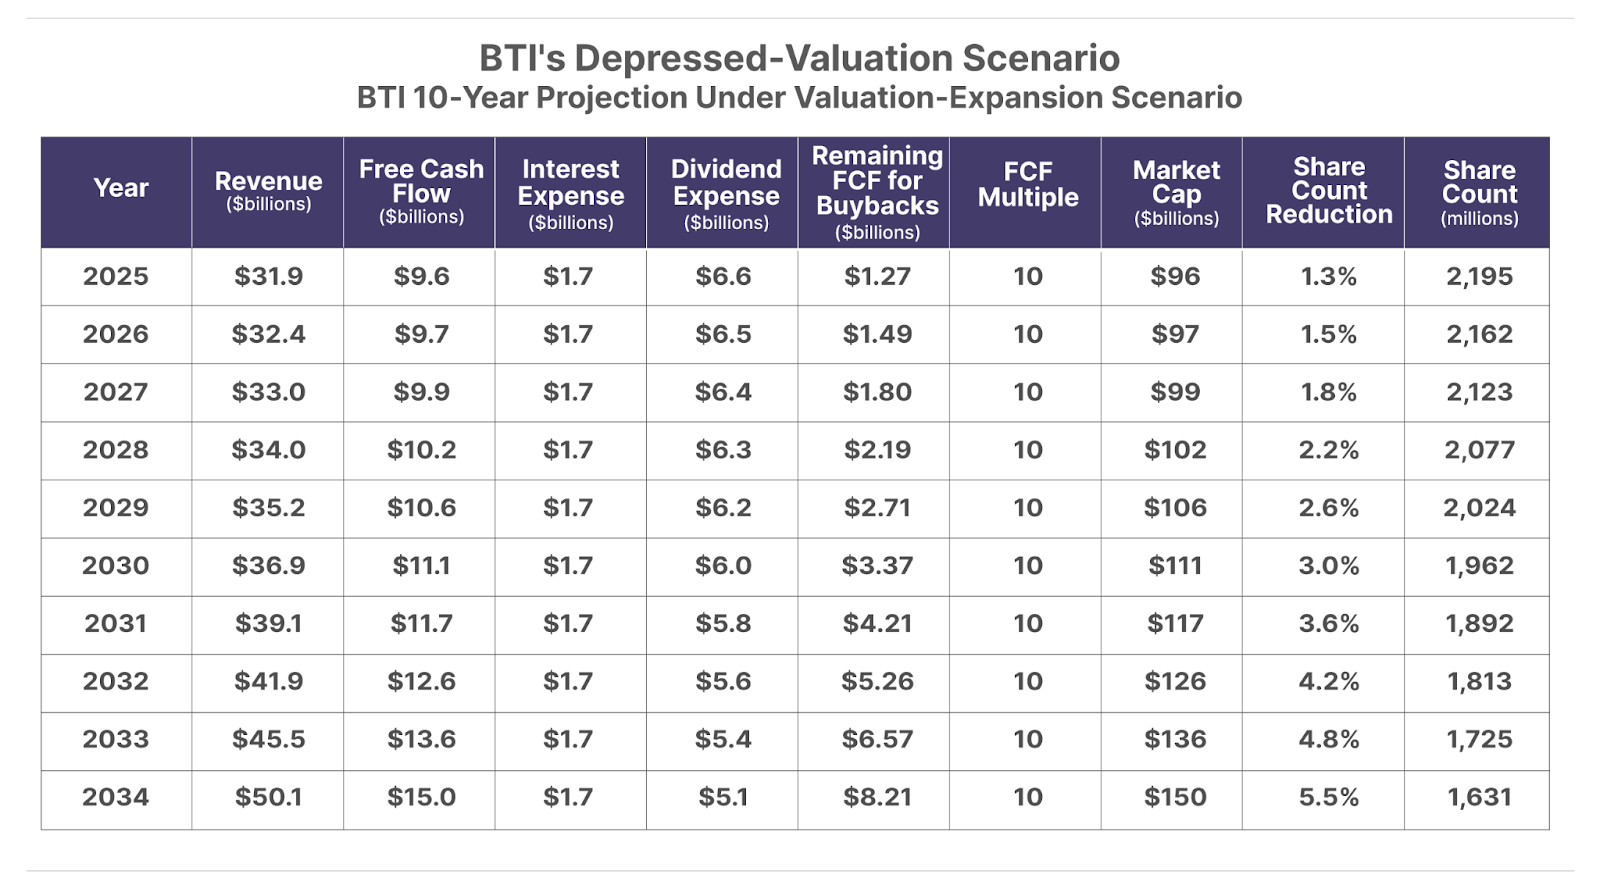Click the $15.0 free cash flow cell
Image resolution: width=1600 pixels, height=889 pixels.
click(421, 797)
